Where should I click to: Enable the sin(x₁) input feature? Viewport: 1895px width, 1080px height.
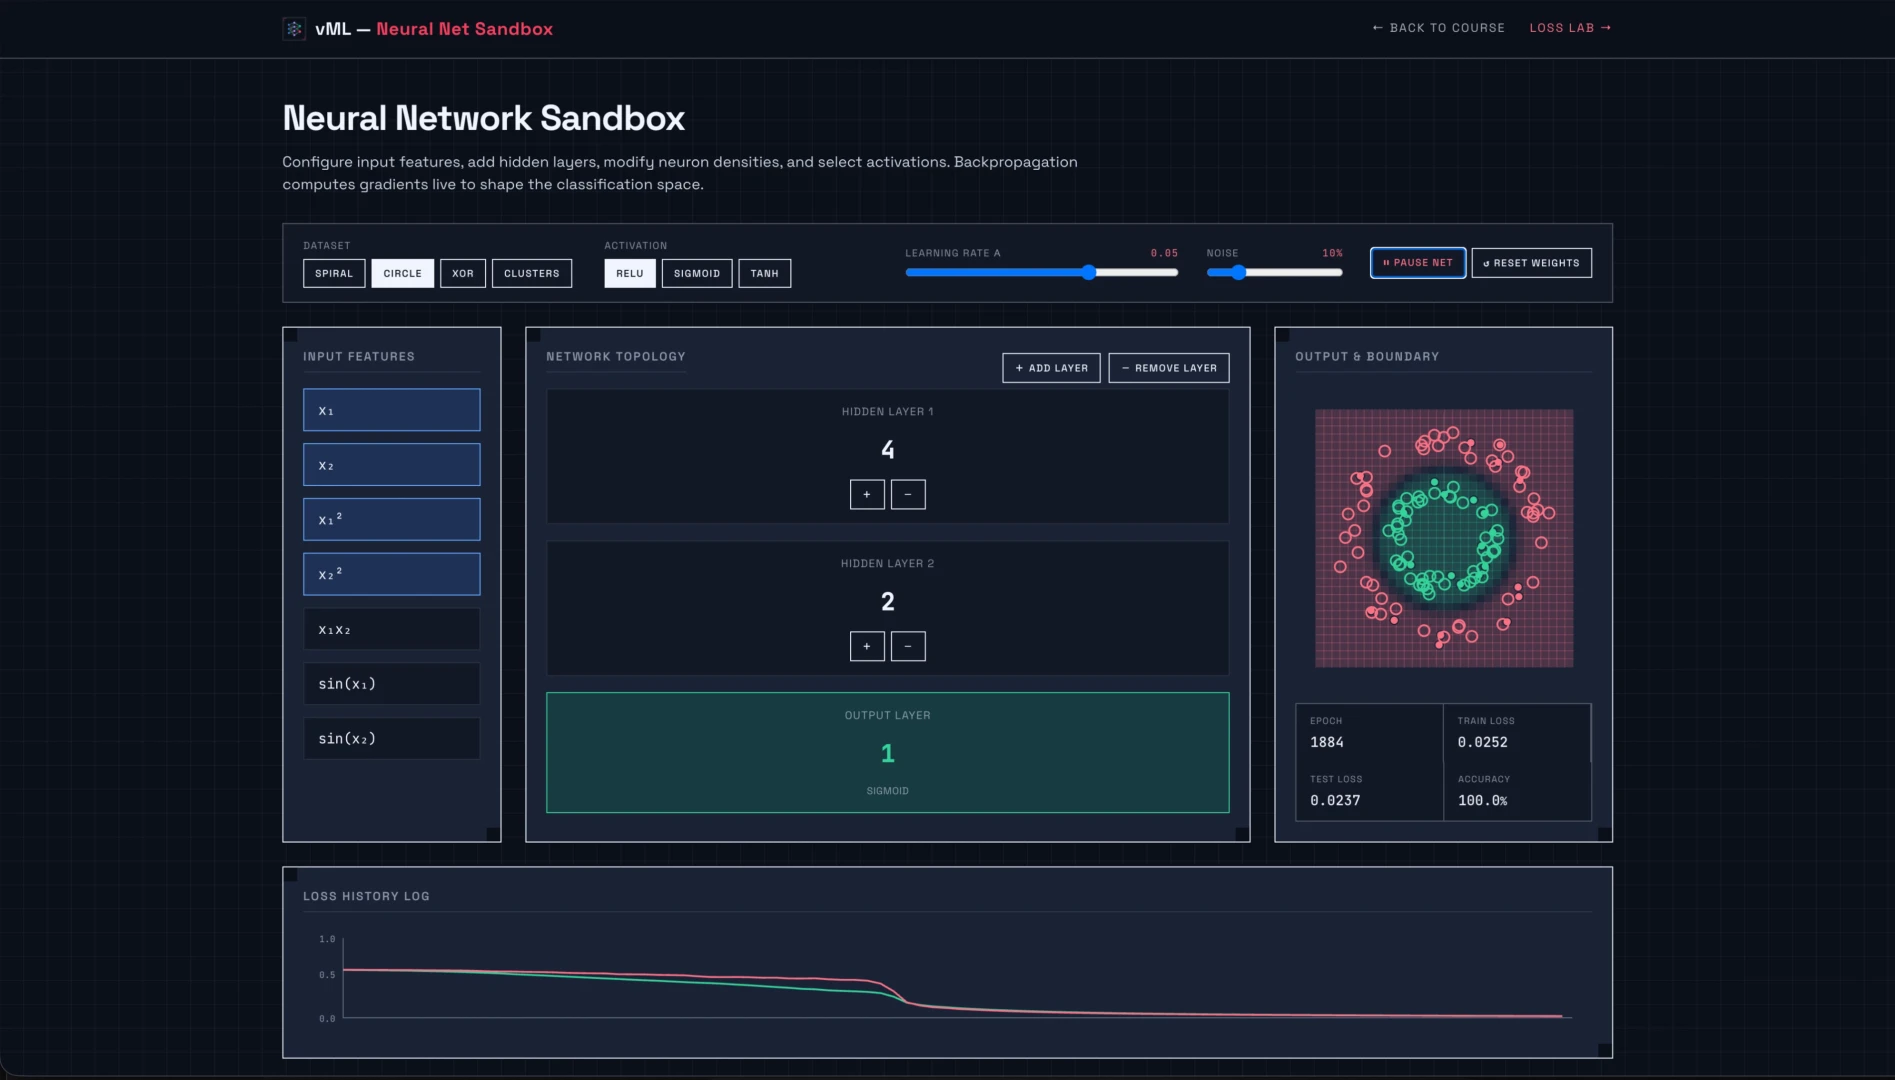tap(392, 684)
